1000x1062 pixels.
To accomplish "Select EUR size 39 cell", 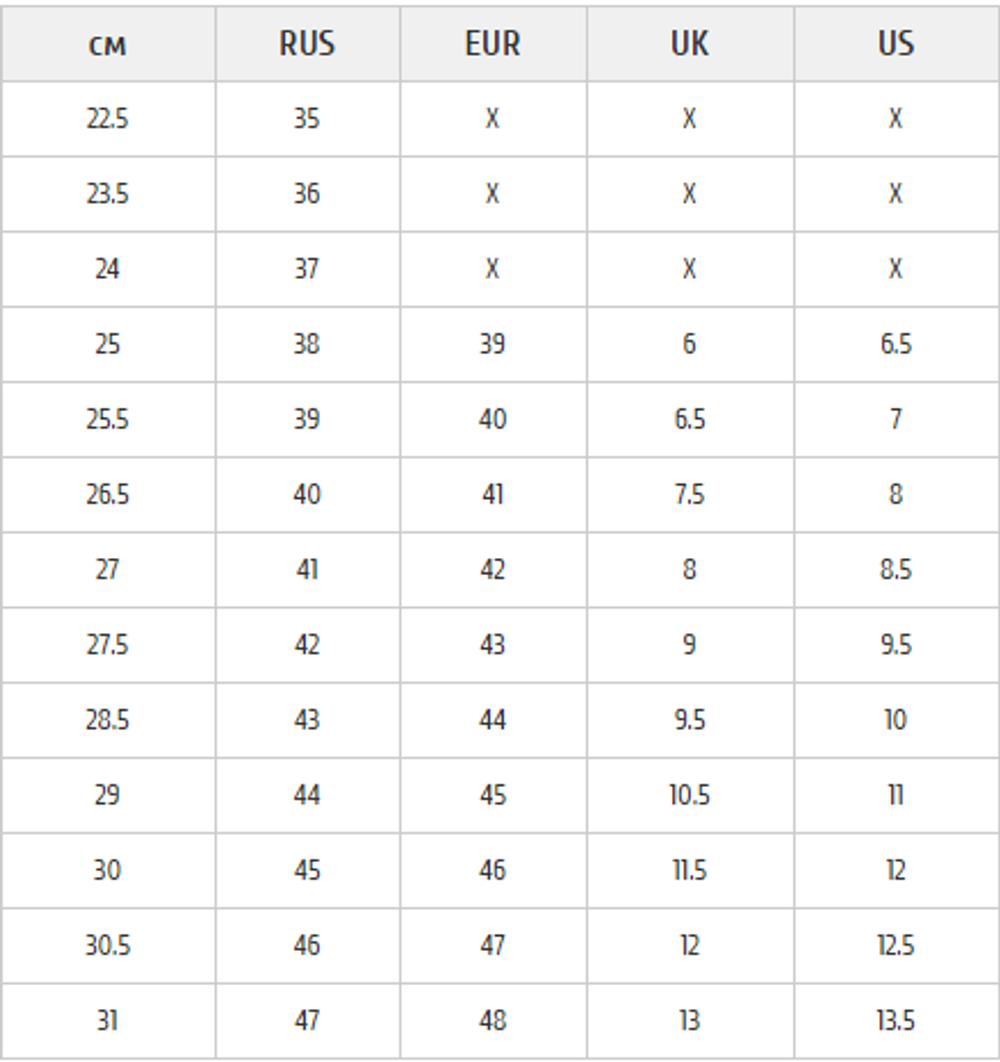I will [x=492, y=344].
